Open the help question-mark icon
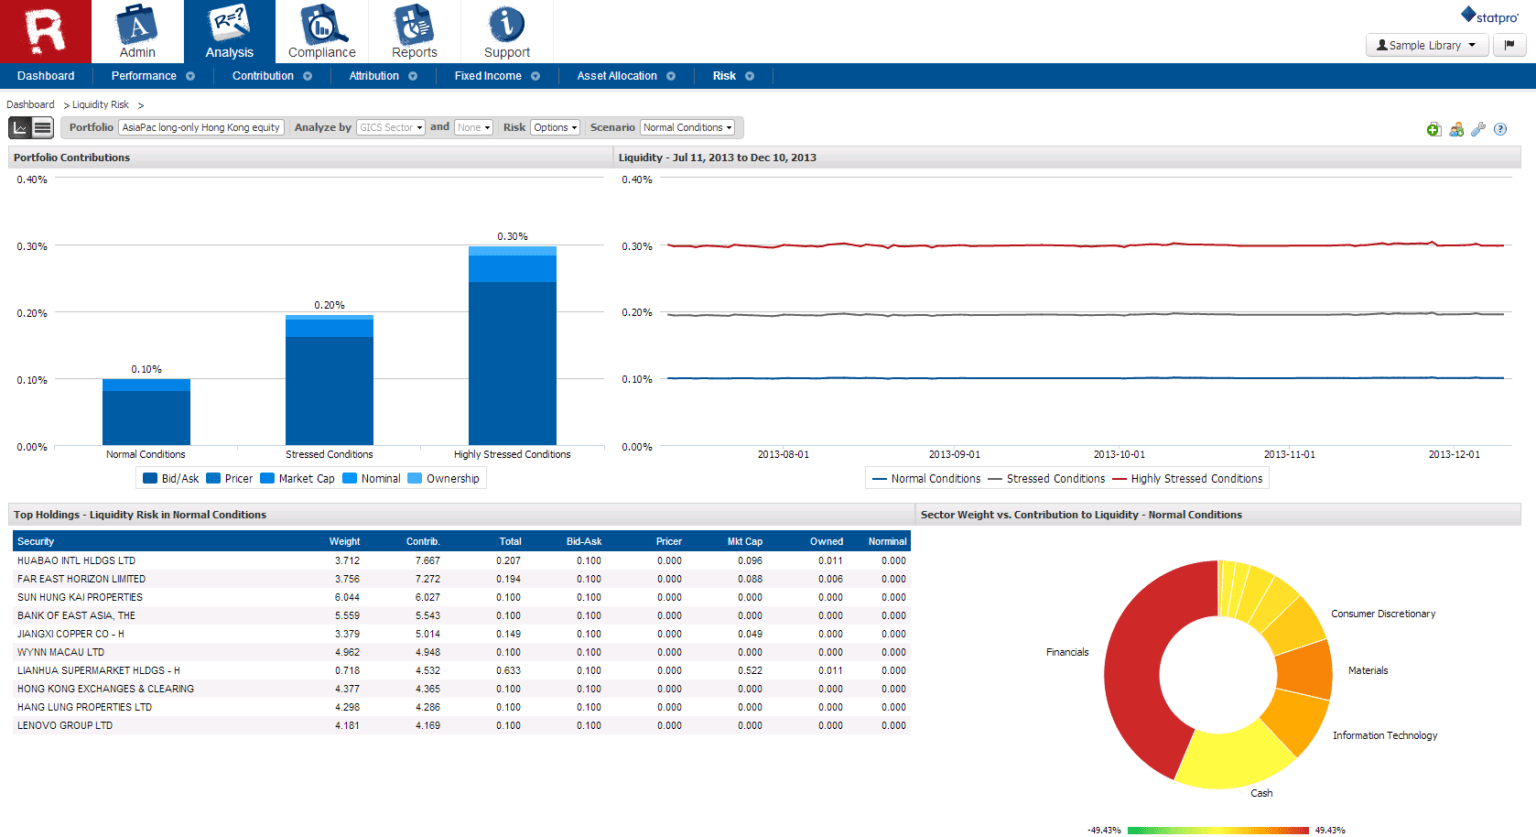This screenshot has height=837, width=1536. point(1500,129)
